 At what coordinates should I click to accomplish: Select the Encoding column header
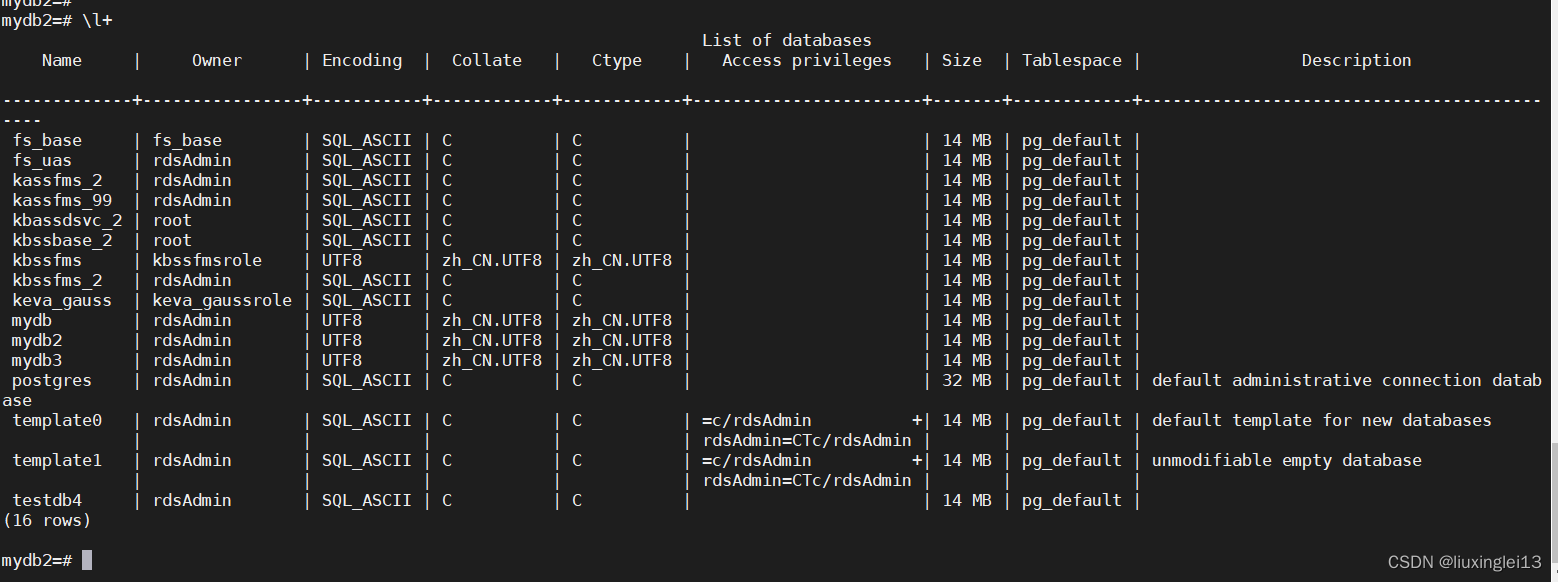click(x=362, y=60)
